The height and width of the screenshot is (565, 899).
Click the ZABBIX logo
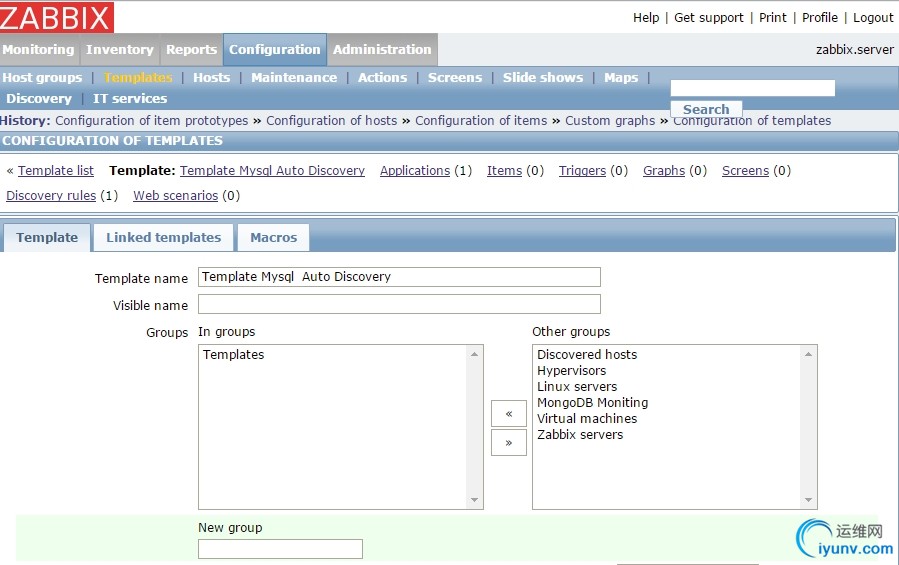[56, 17]
